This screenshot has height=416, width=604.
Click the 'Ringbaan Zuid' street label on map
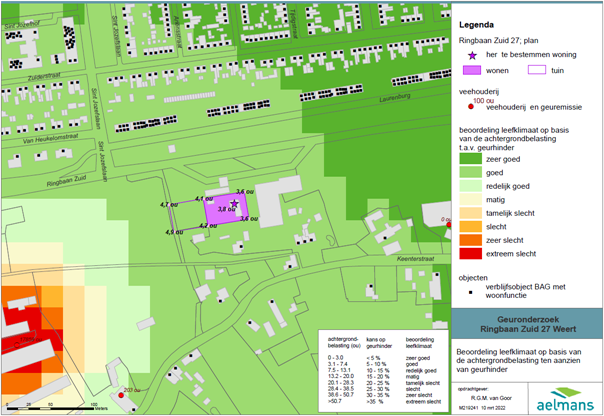click(x=66, y=181)
